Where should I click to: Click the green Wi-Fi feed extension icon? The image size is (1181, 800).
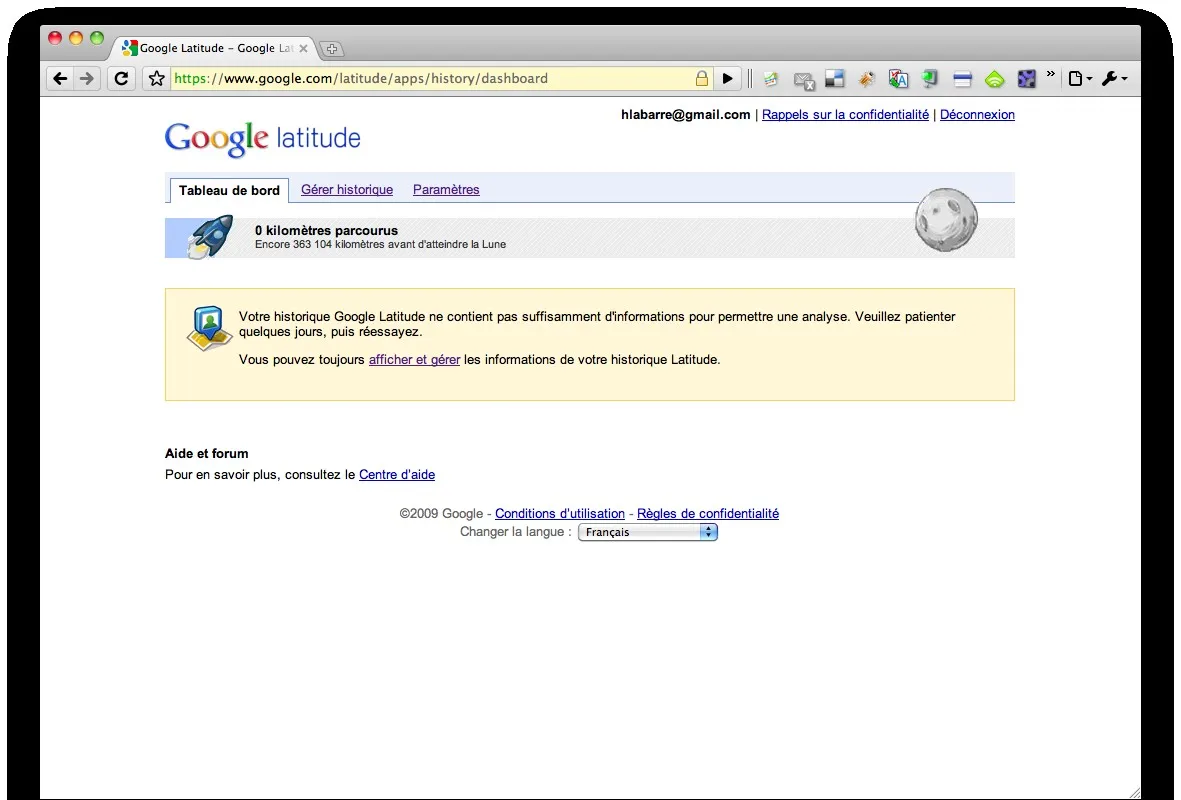[994, 78]
